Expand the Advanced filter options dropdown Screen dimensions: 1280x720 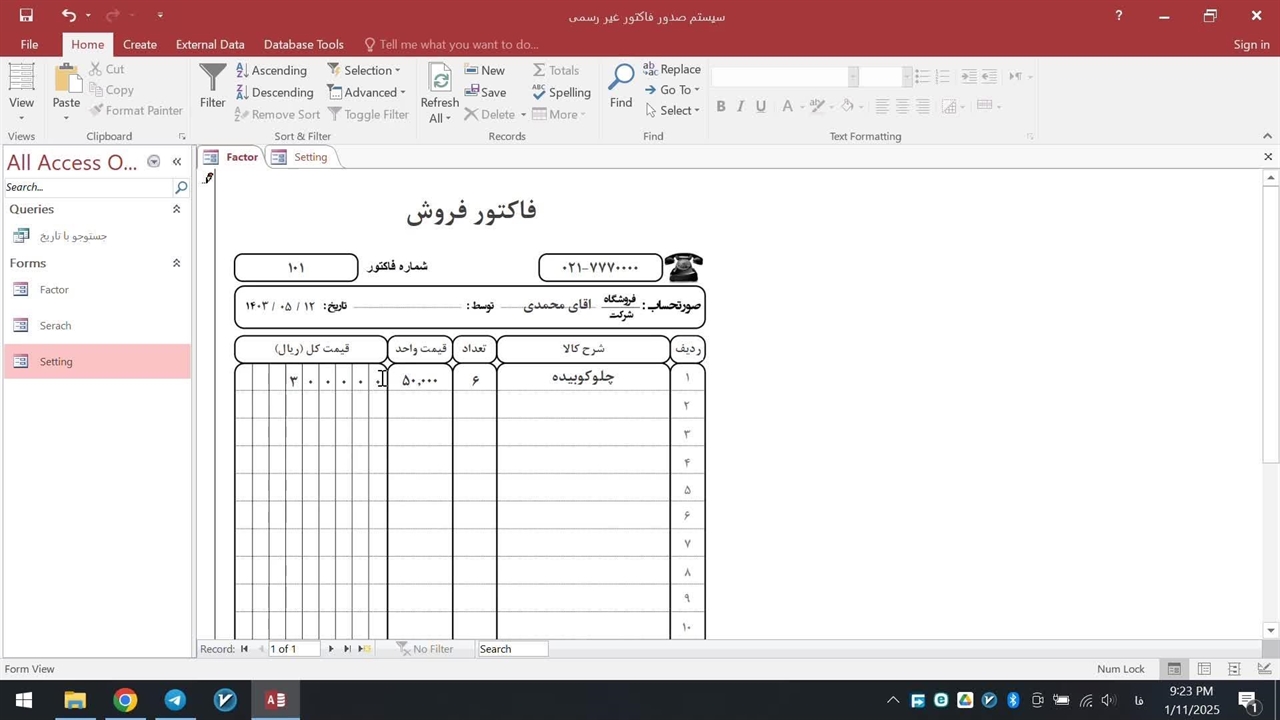(x=367, y=92)
